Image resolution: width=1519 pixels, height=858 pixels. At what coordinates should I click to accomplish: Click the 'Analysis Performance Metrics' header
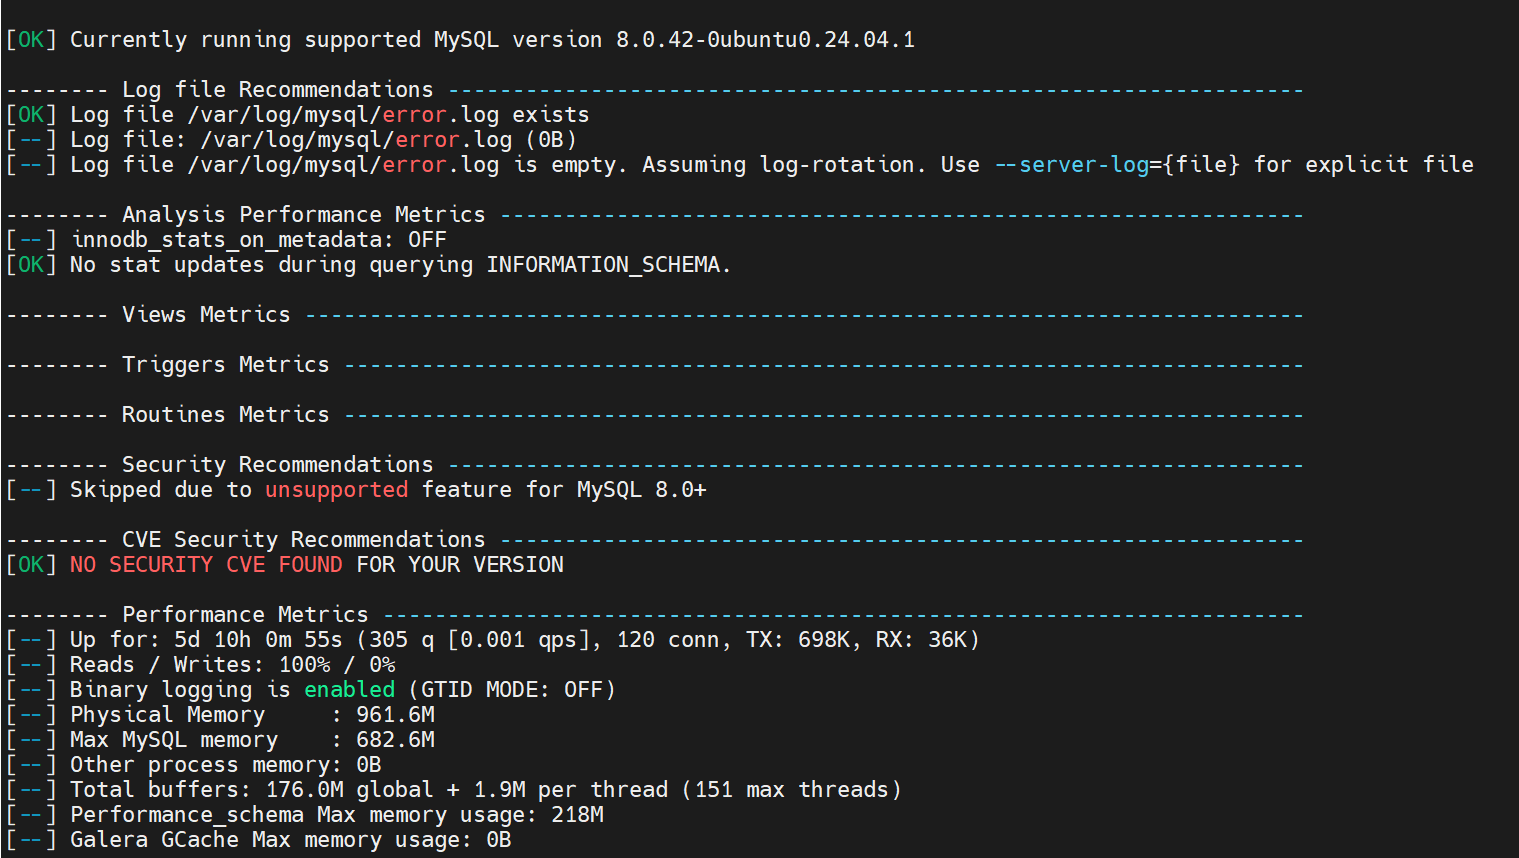(303, 215)
